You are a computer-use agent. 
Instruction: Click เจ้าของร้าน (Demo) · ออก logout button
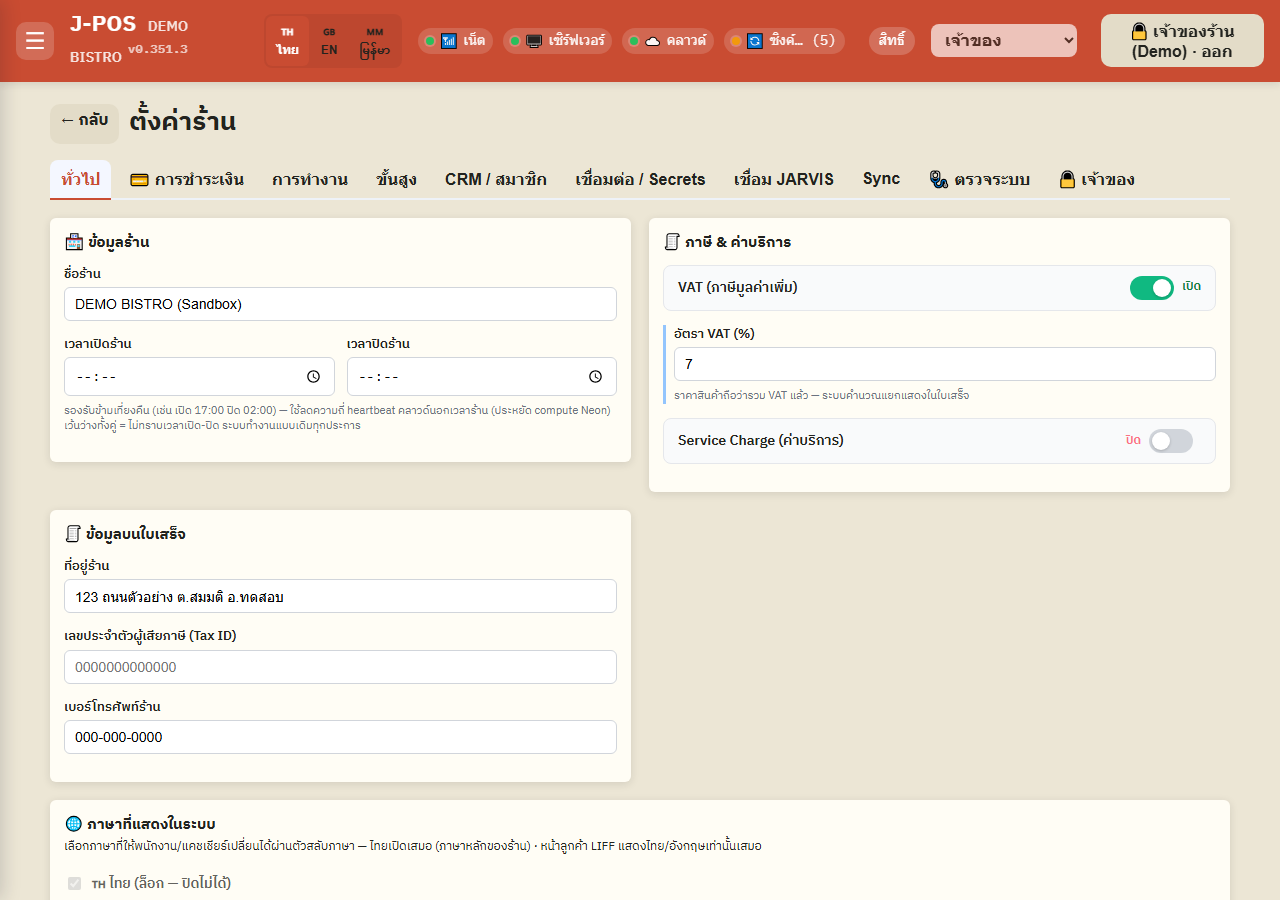click(x=1182, y=41)
